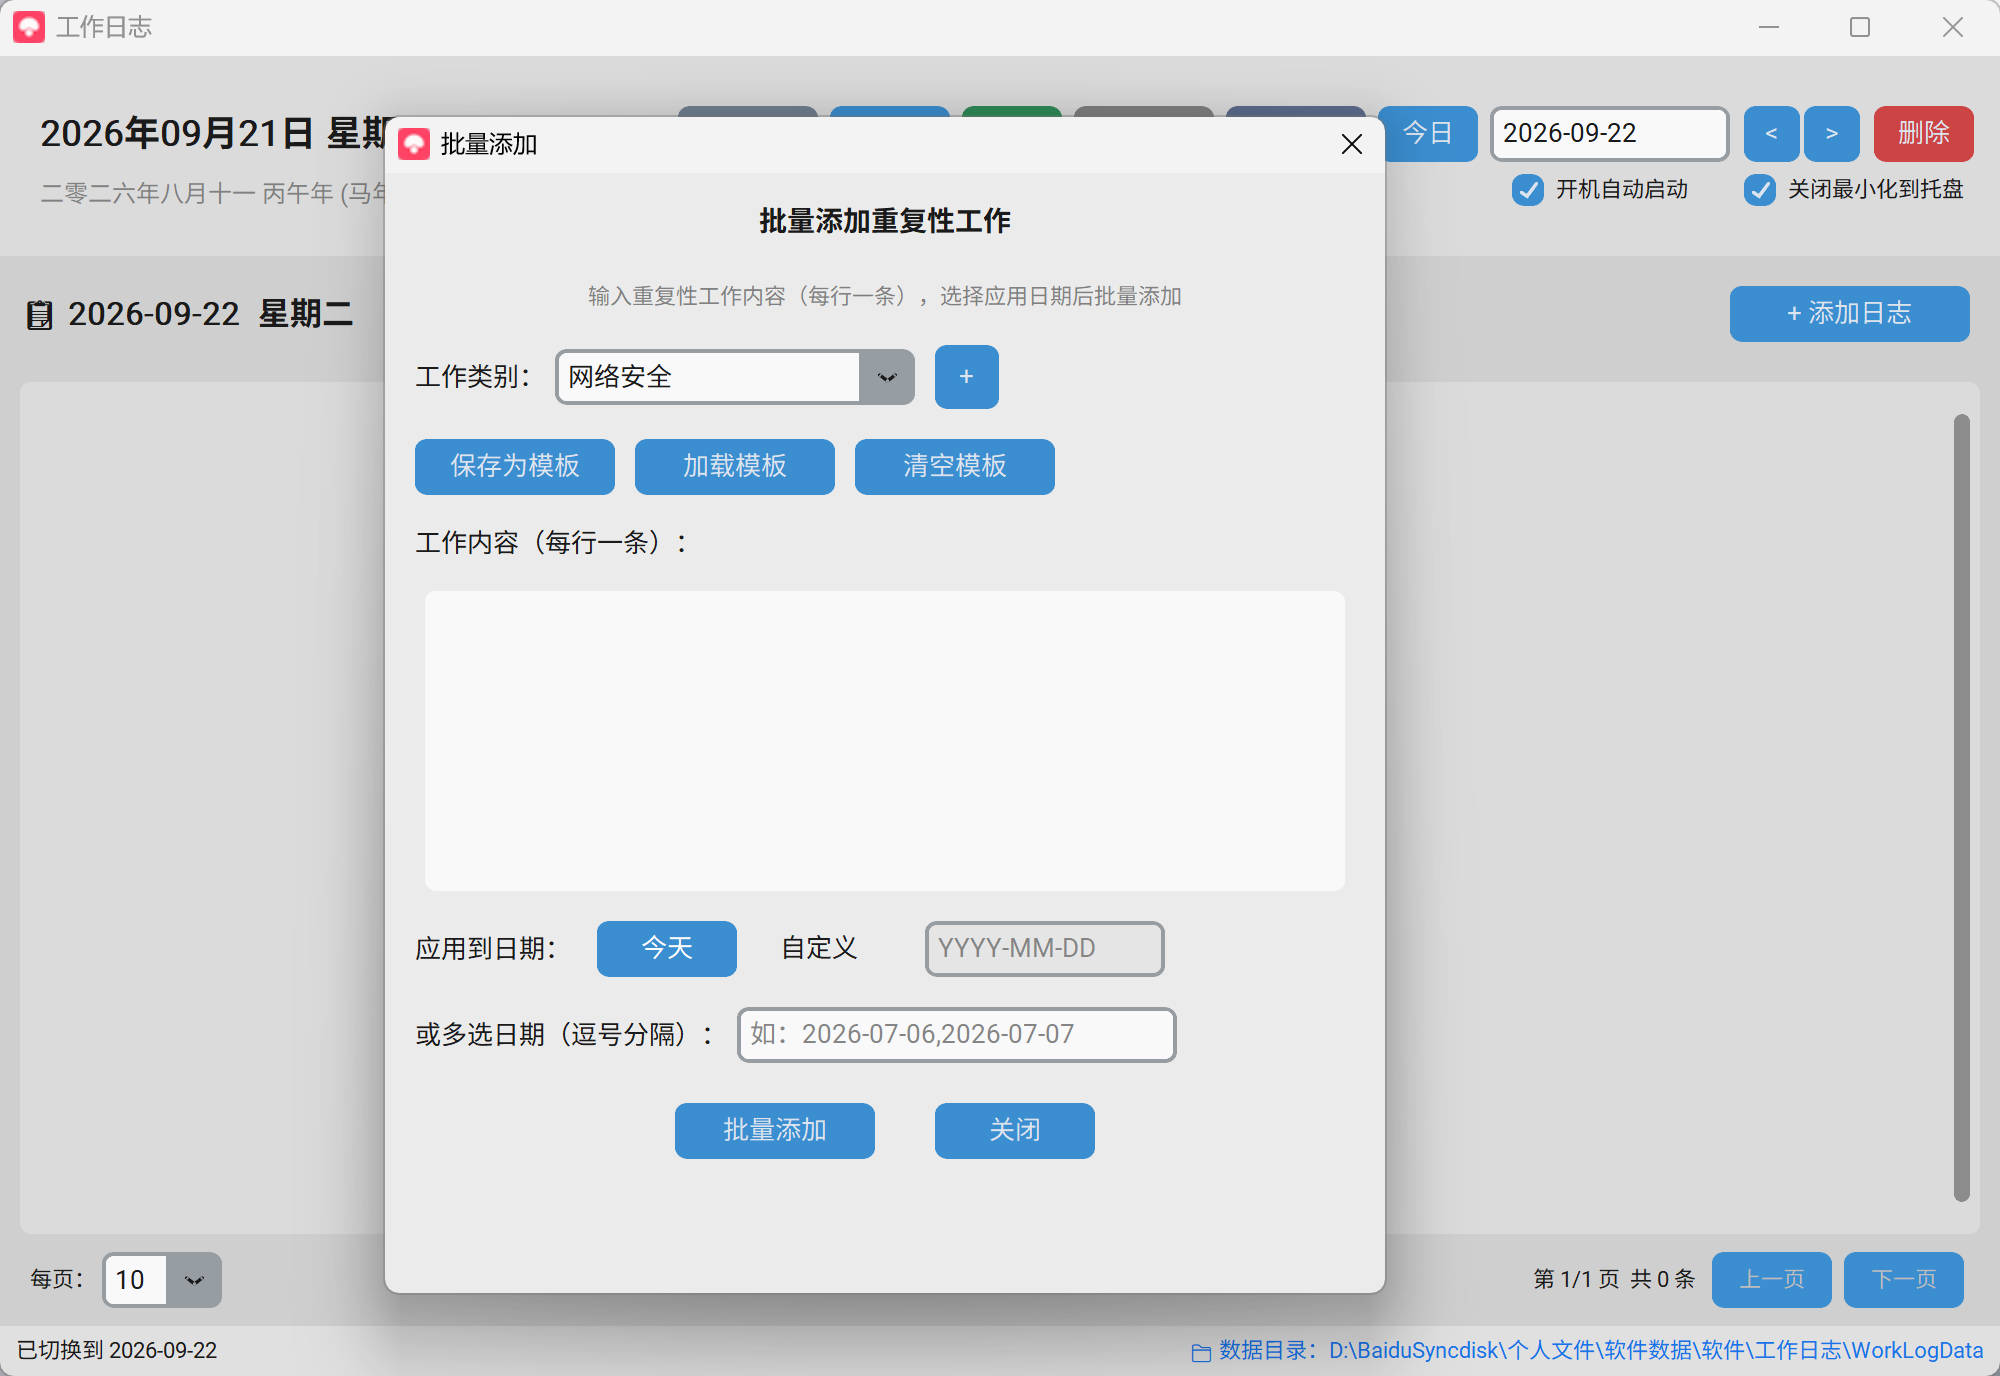Click the red 删除 button
The height and width of the screenshot is (1376, 2000).
pyautogui.click(x=1924, y=133)
